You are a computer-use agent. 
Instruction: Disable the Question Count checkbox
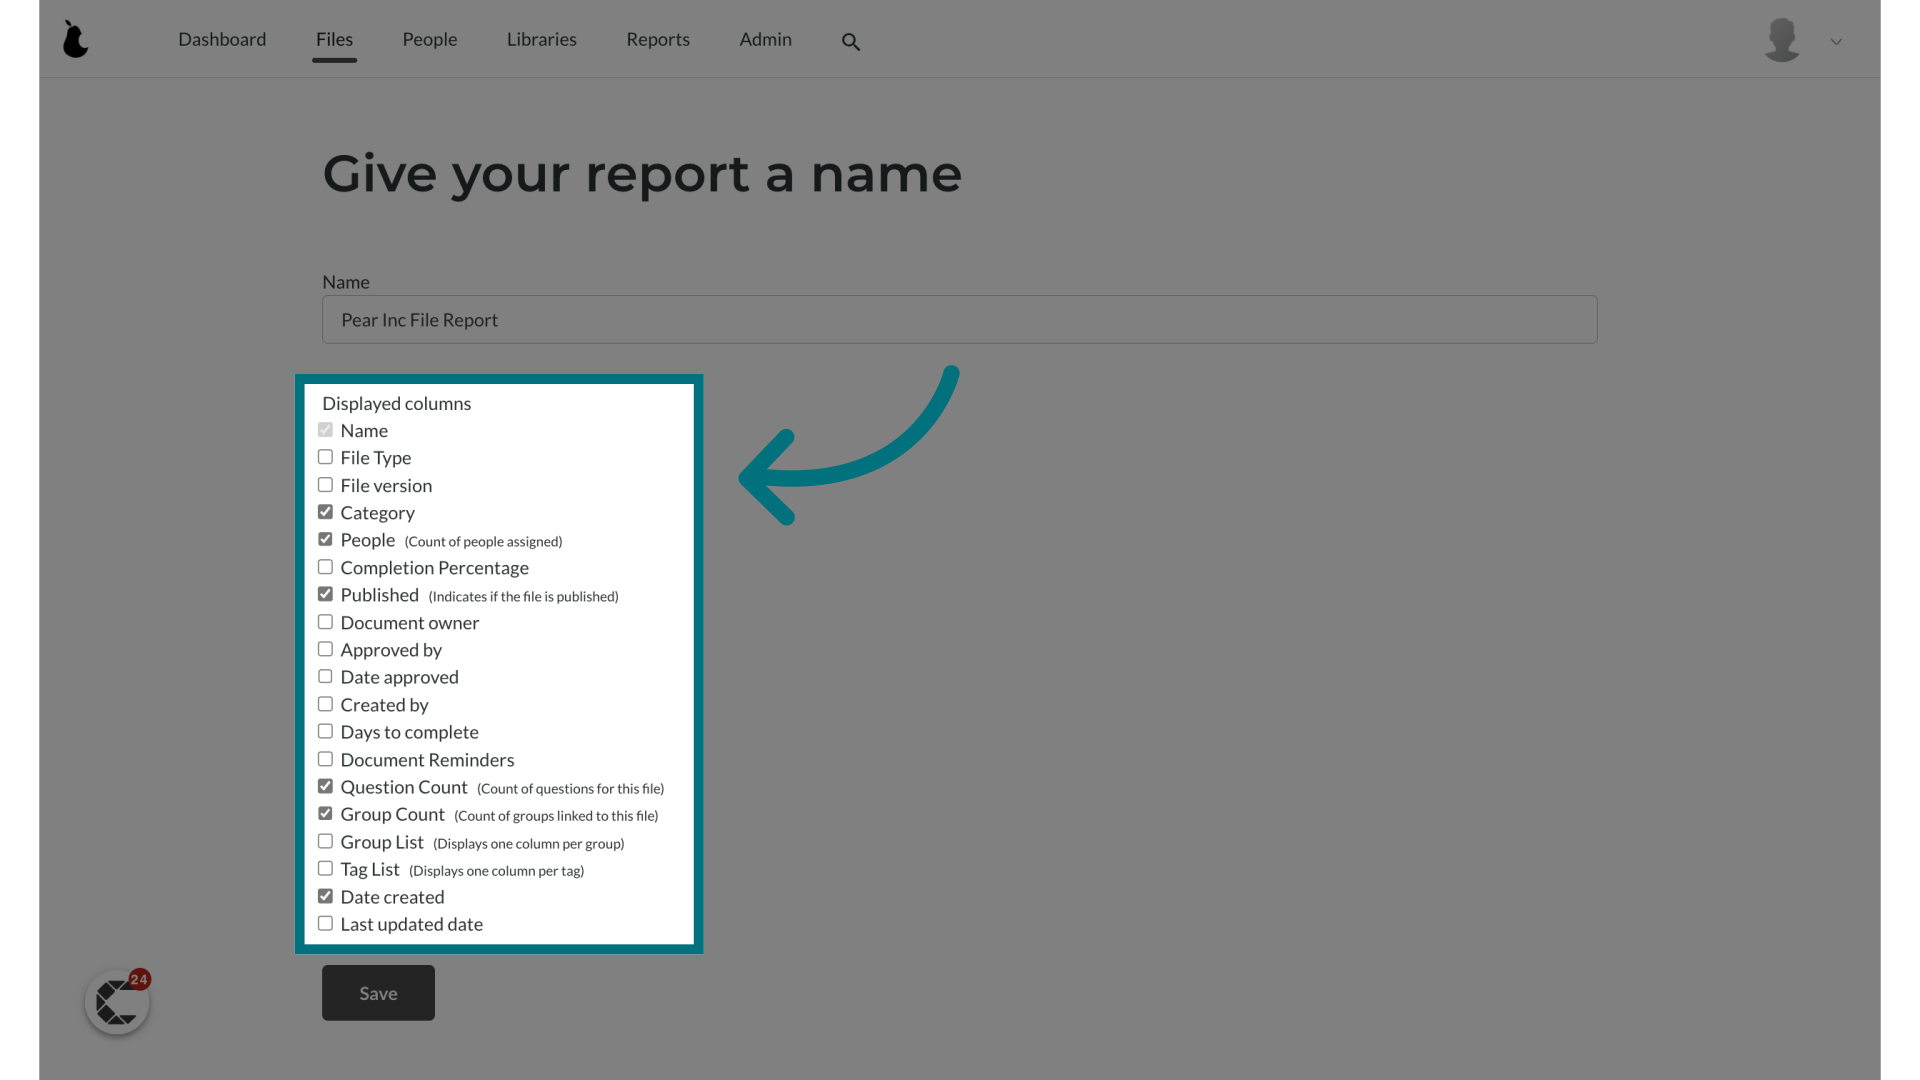324,786
